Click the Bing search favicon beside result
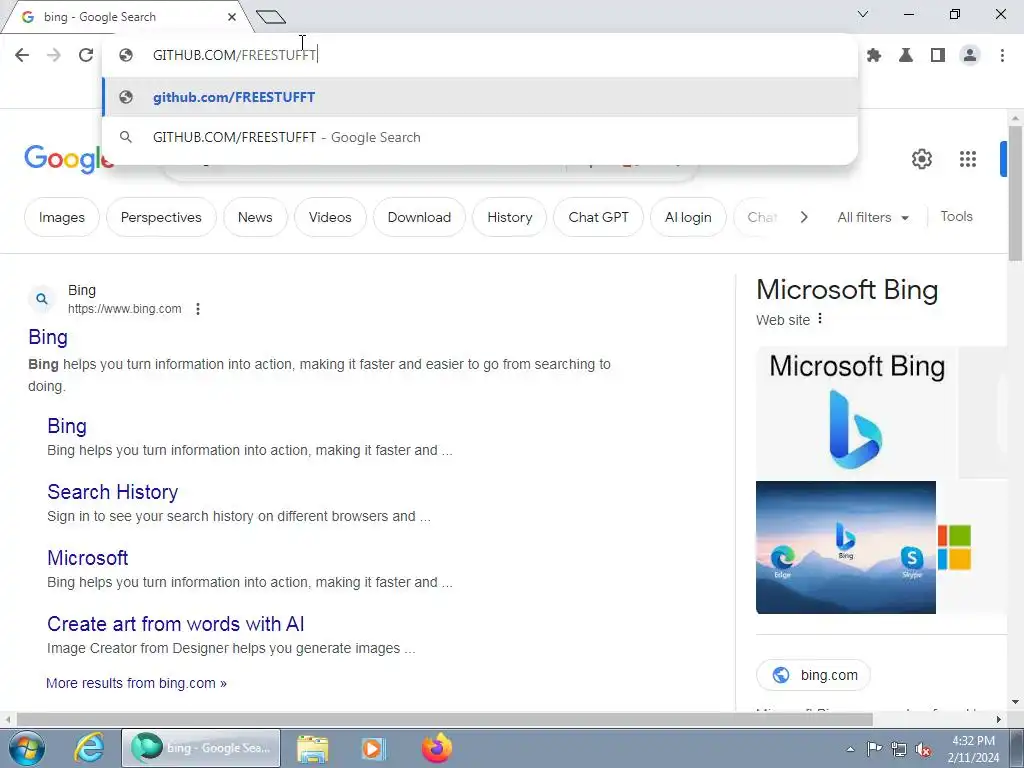The width and height of the screenshot is (1024, 768). (x=42, y=299)
